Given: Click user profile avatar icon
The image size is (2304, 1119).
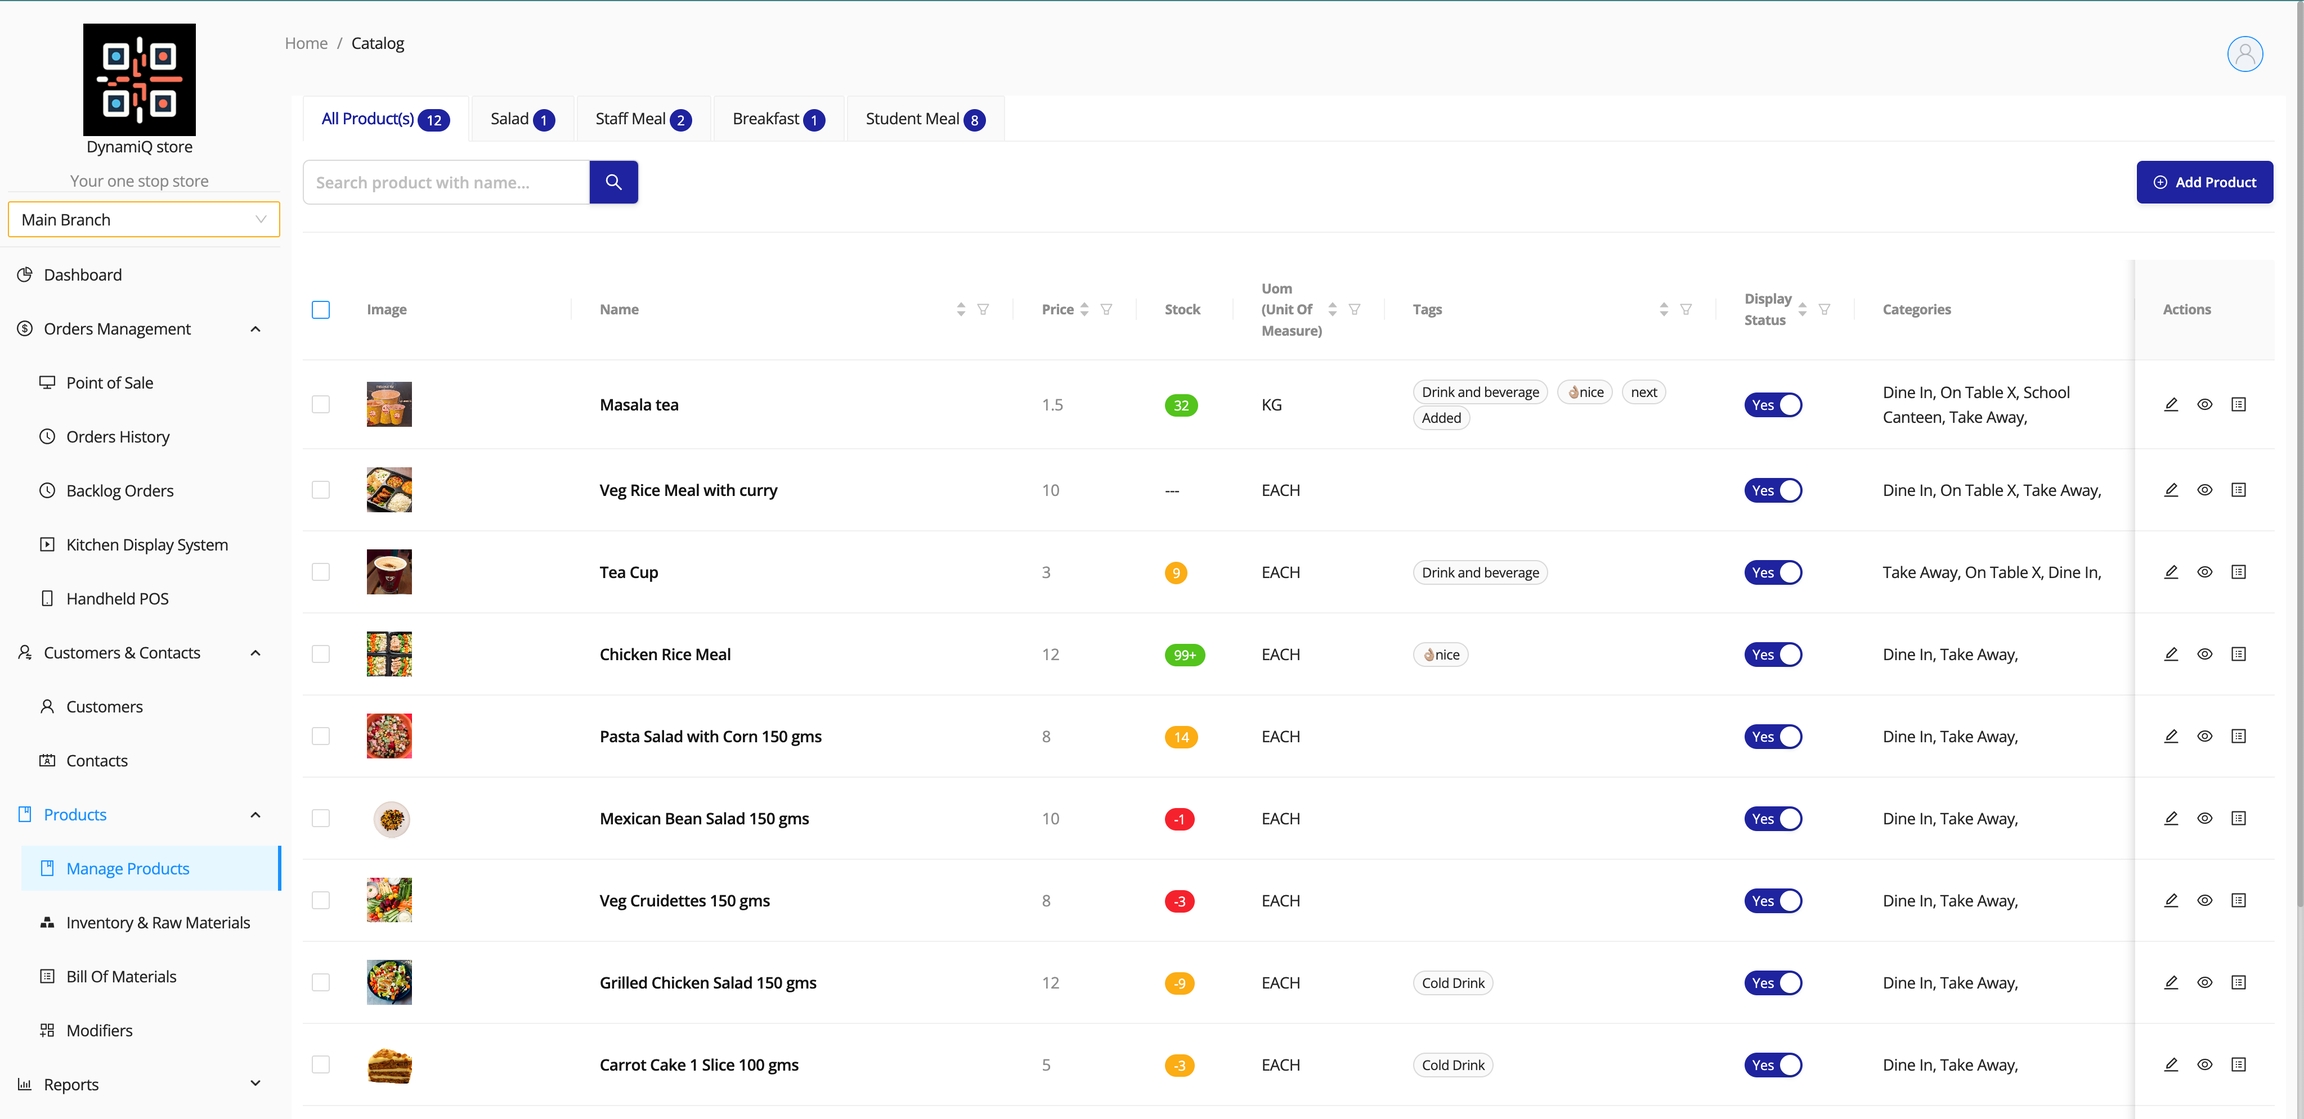Looking at the screenshot, I should tap(2244, 54).
